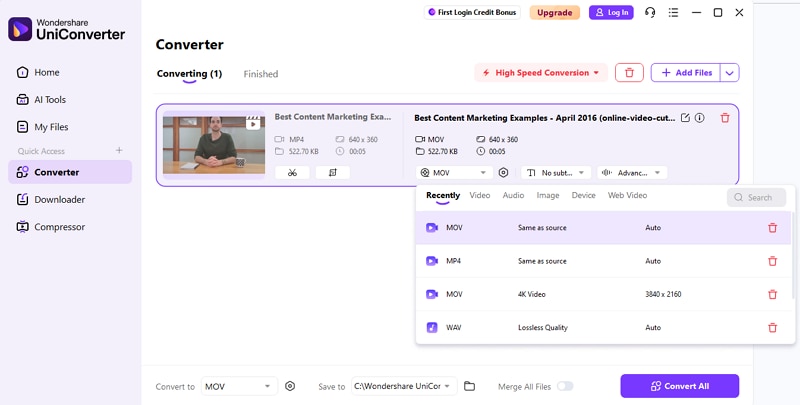The height and width of the screenshot is (405, 800).
Task: Claim the First Login Credit Bonus
Action: point(472,12)
